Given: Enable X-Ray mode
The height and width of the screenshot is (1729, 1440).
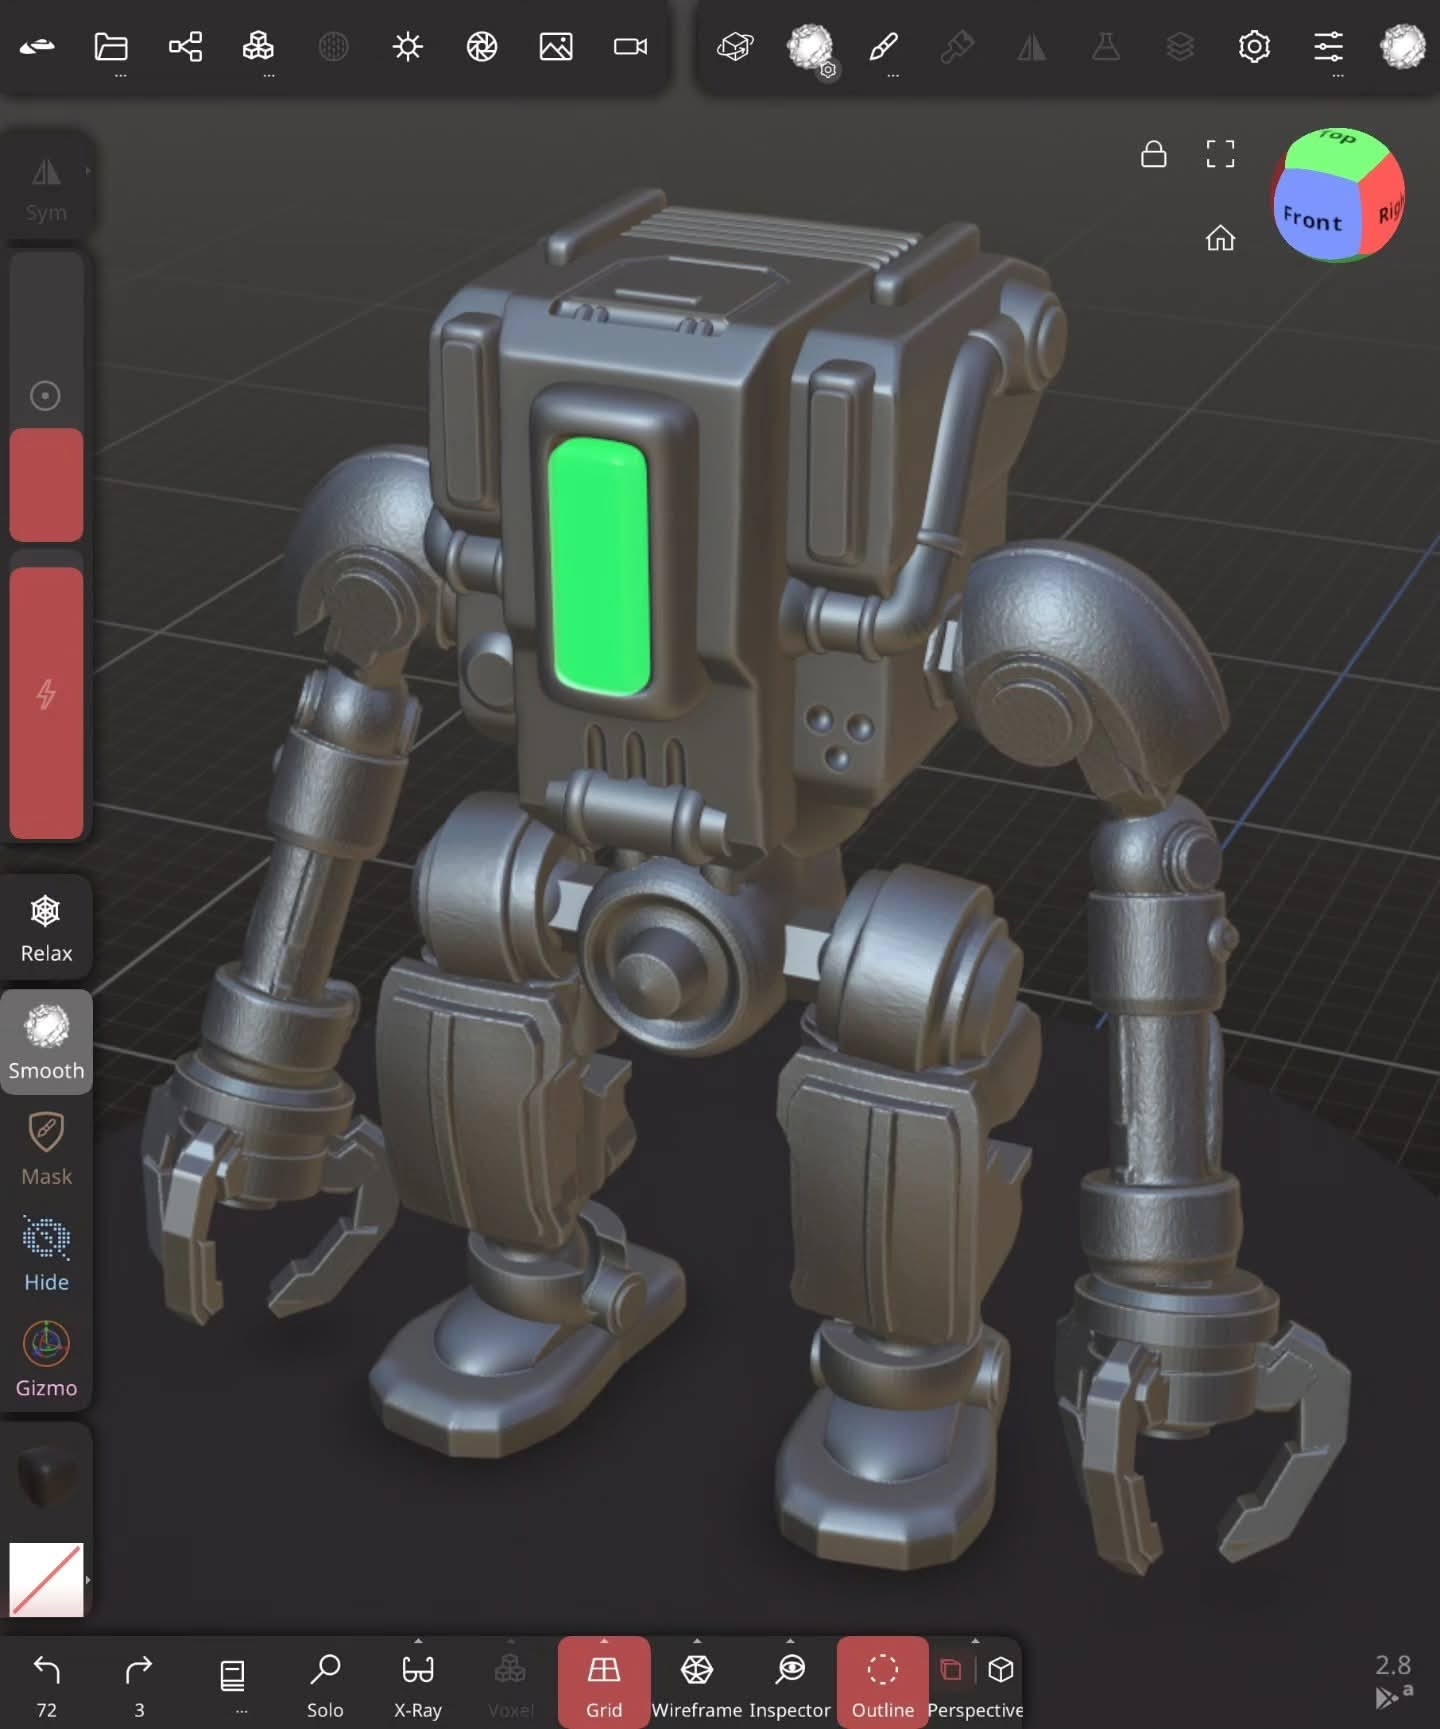Looking at the screenshot, I should 417,1683.
